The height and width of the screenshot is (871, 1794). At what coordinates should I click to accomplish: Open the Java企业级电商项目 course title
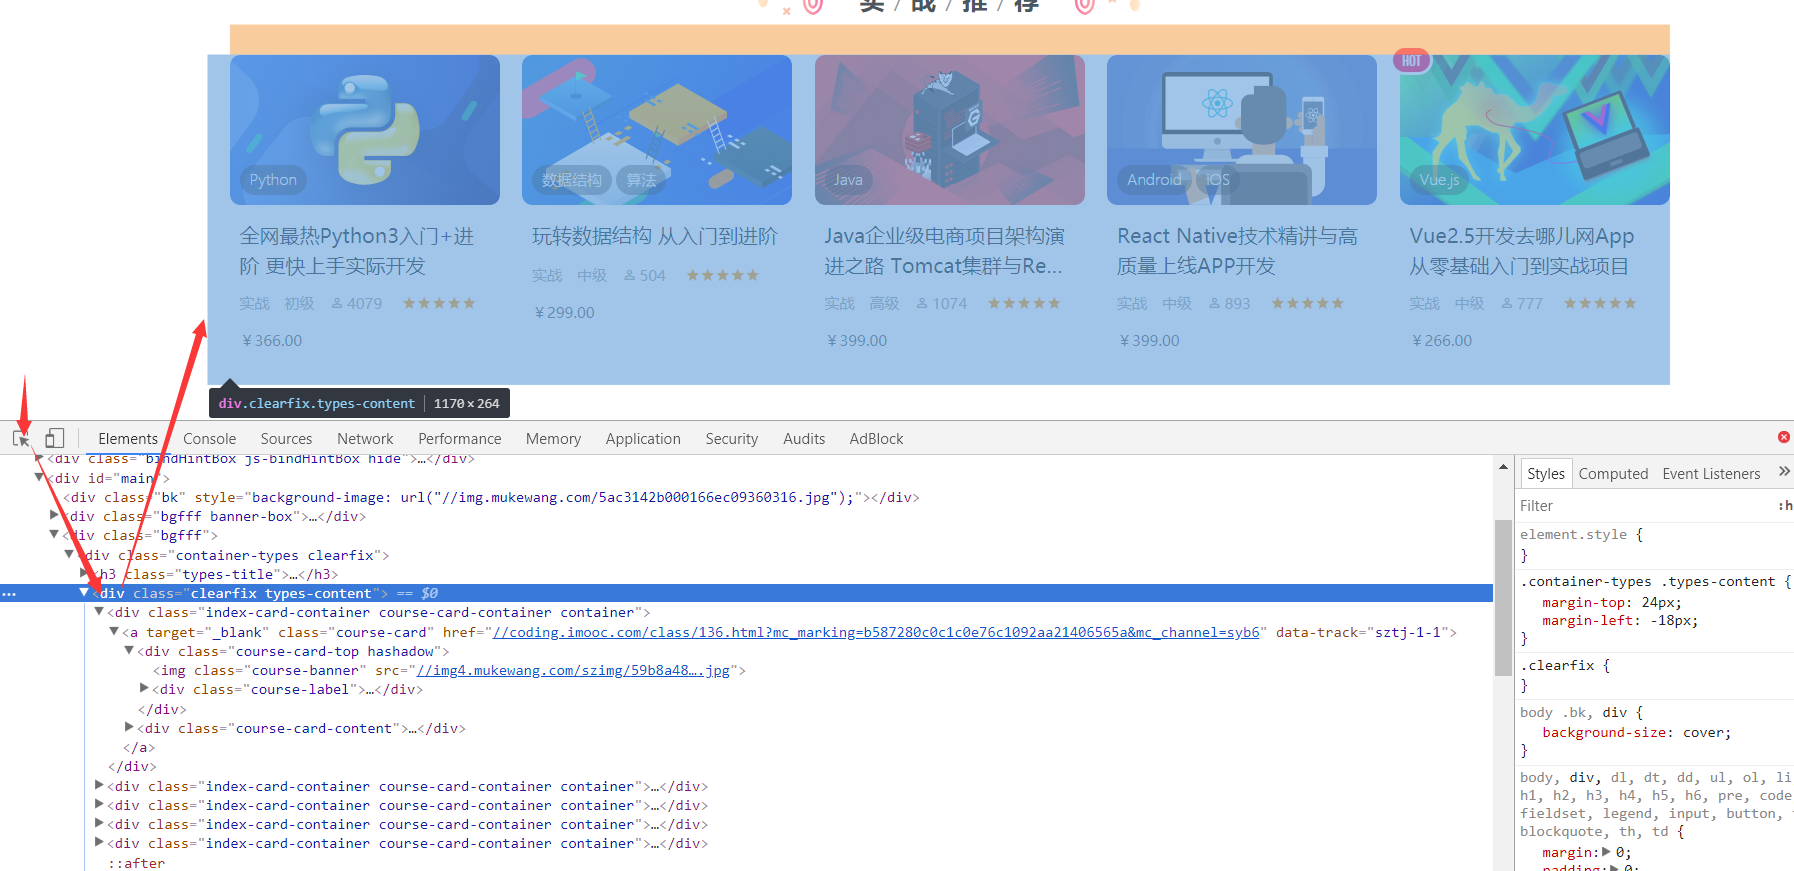pos(944,251)
